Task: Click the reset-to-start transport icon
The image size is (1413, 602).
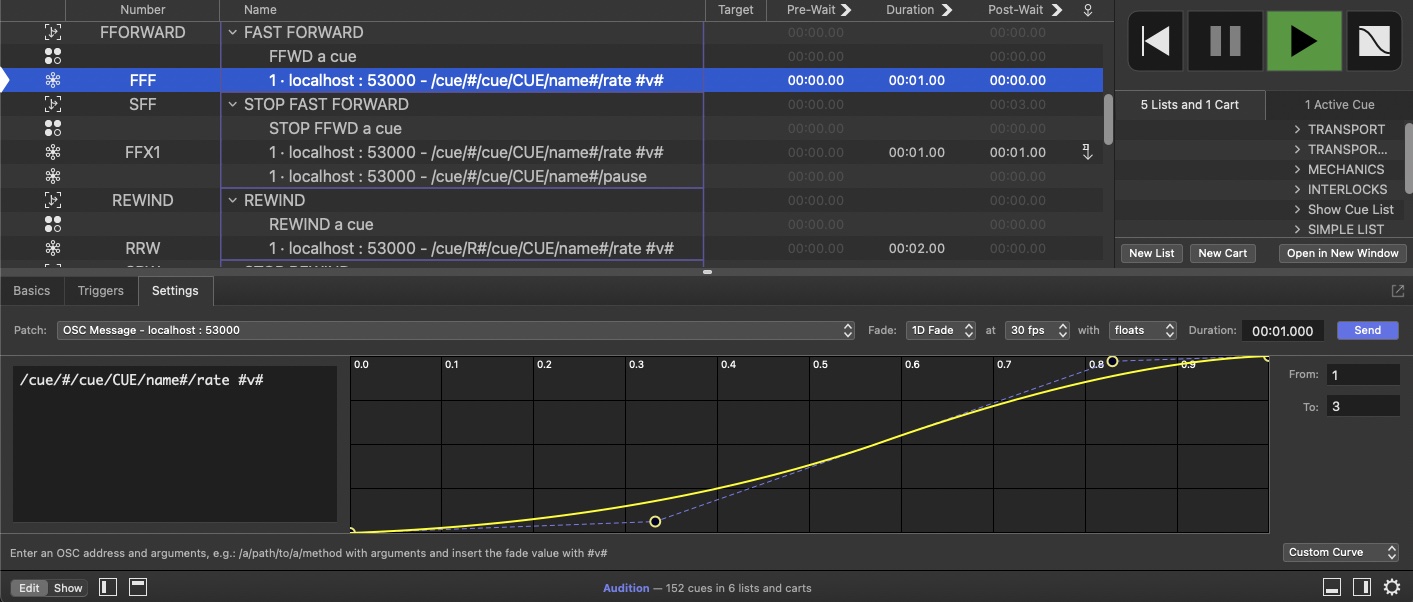Action: [x=1155, y=41]
